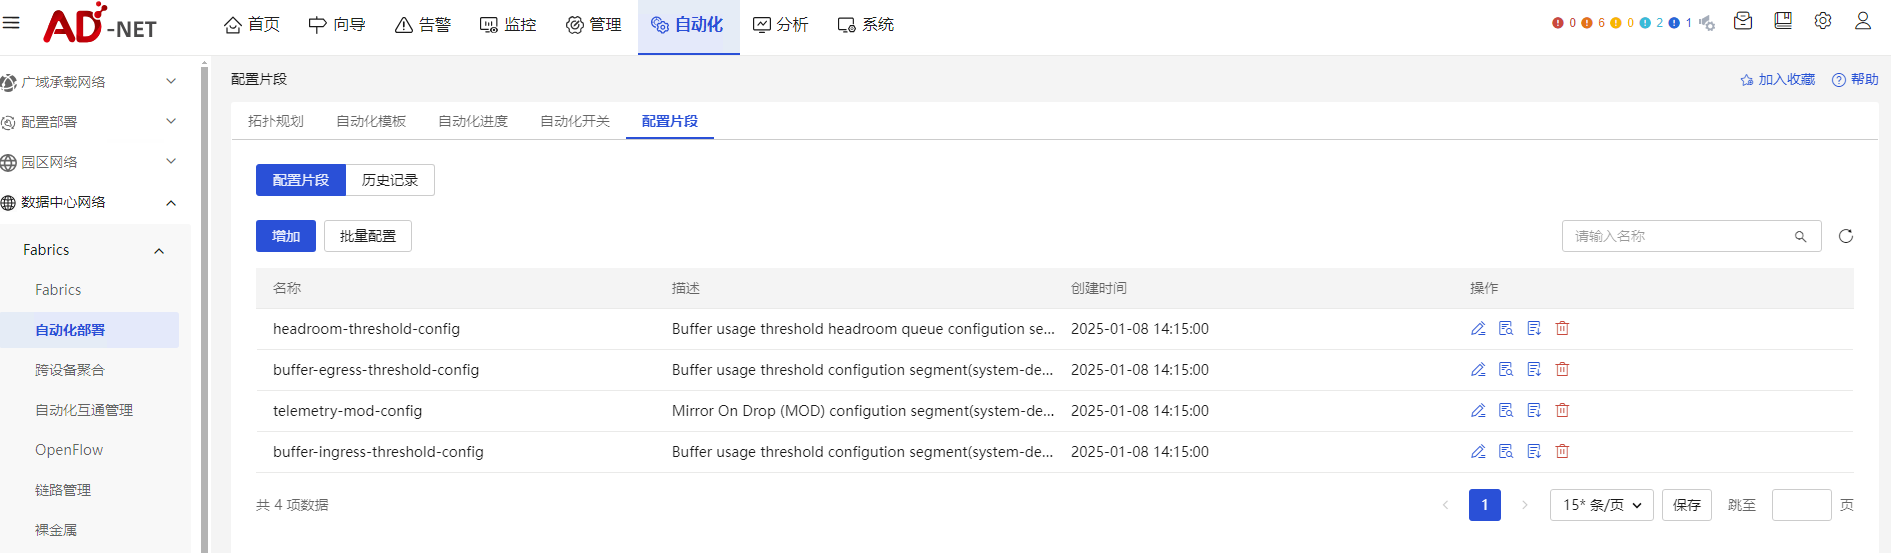Open the user account icon

click(x=1862, y=22)
